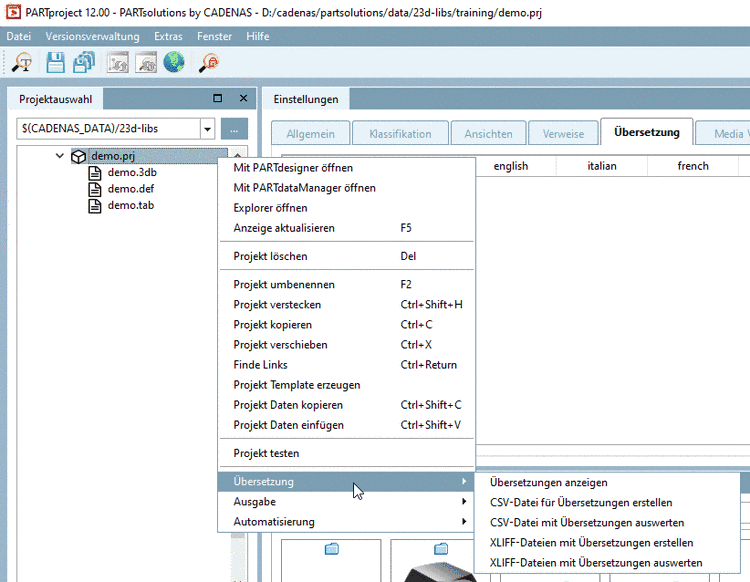Choose CSV-Datei für Übersetzungen erstellen
This screenshot has height=582, width=750.
pyautogui.click(x=607, y=503)
